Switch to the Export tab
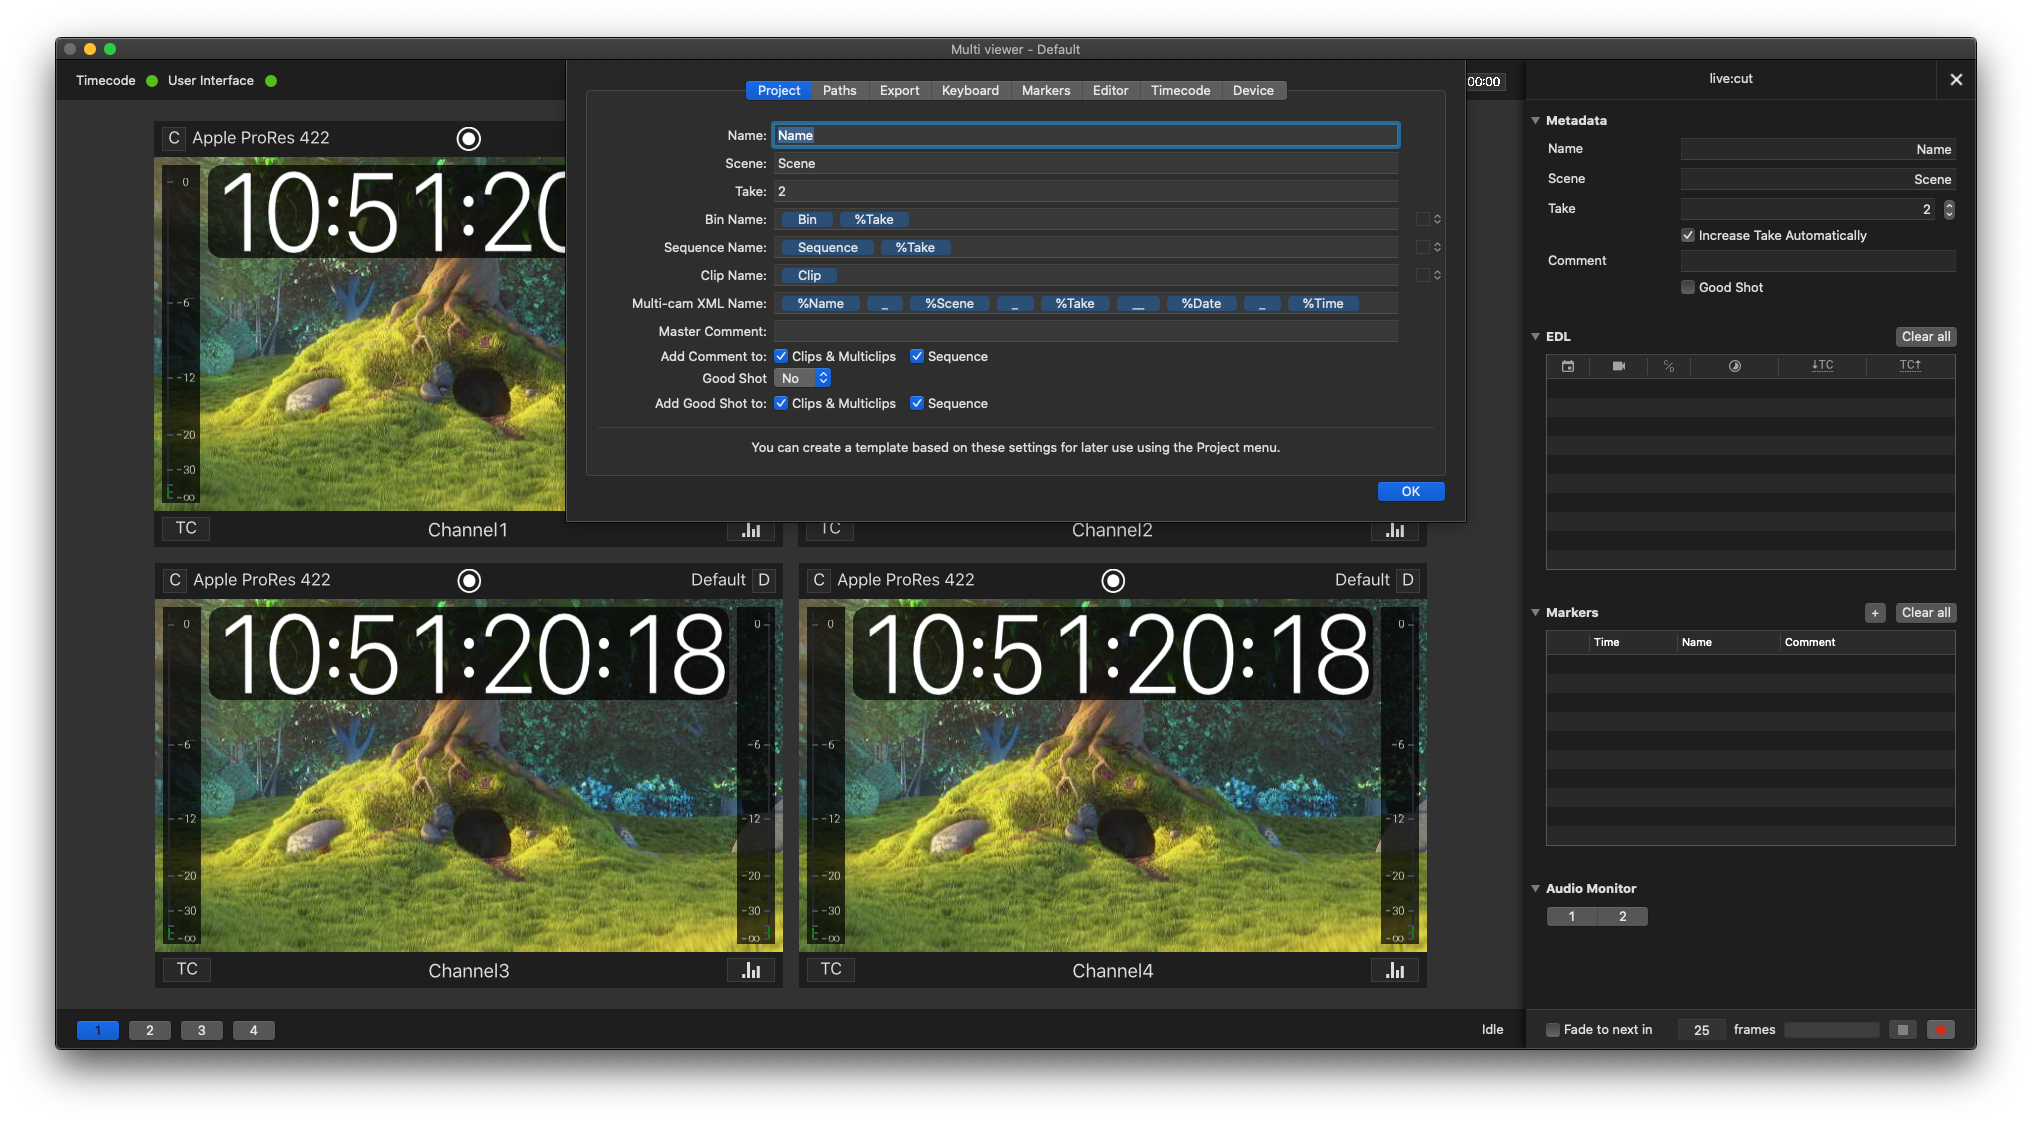This screenshot has height=1123, width=2032. (899, 90)
